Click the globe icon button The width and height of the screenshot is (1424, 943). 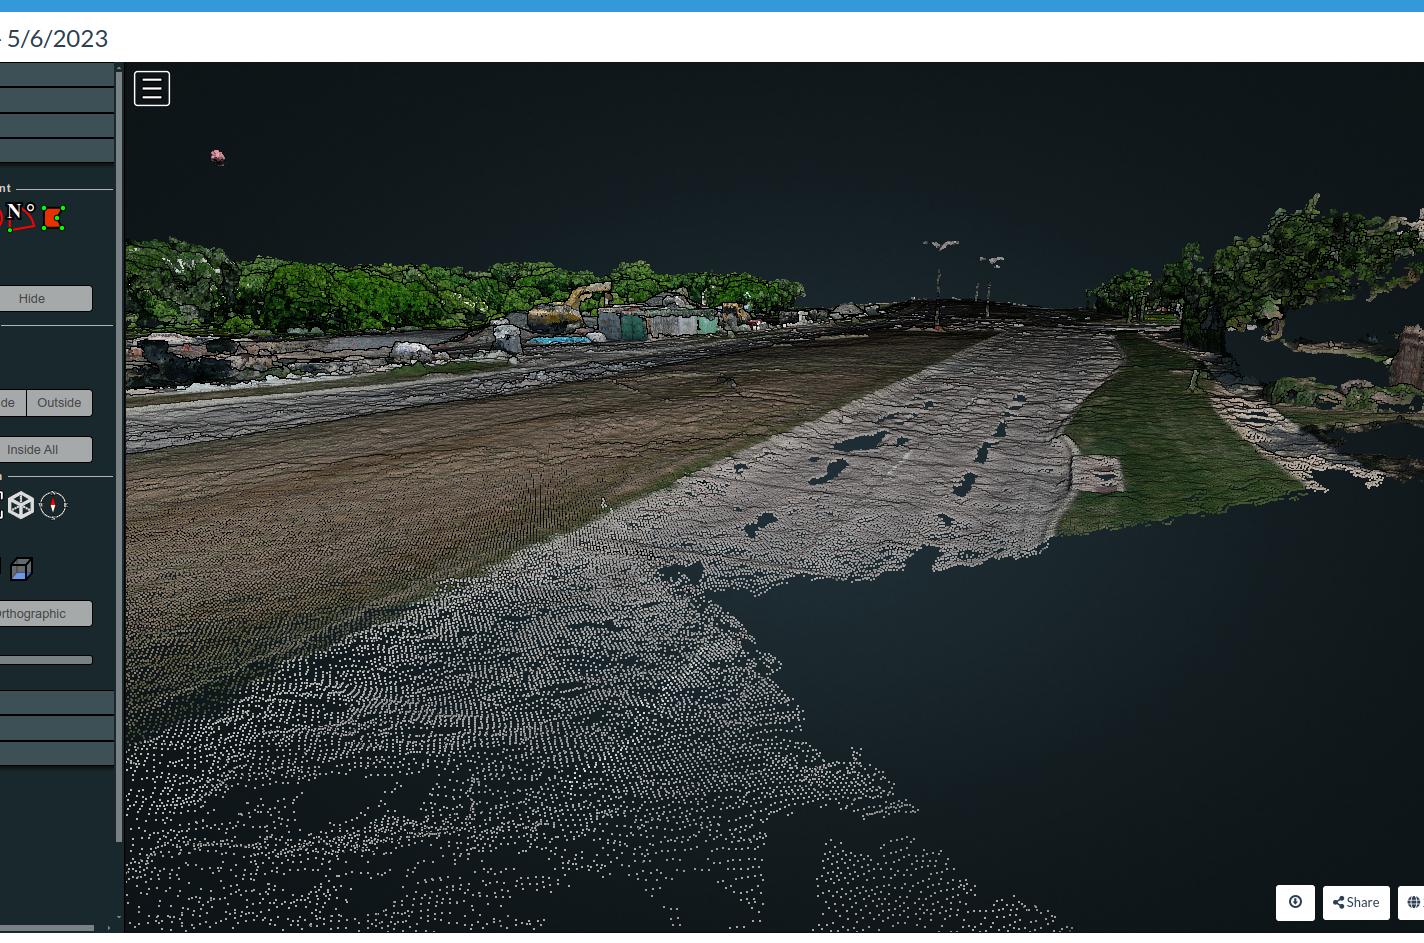[1412, 902]
